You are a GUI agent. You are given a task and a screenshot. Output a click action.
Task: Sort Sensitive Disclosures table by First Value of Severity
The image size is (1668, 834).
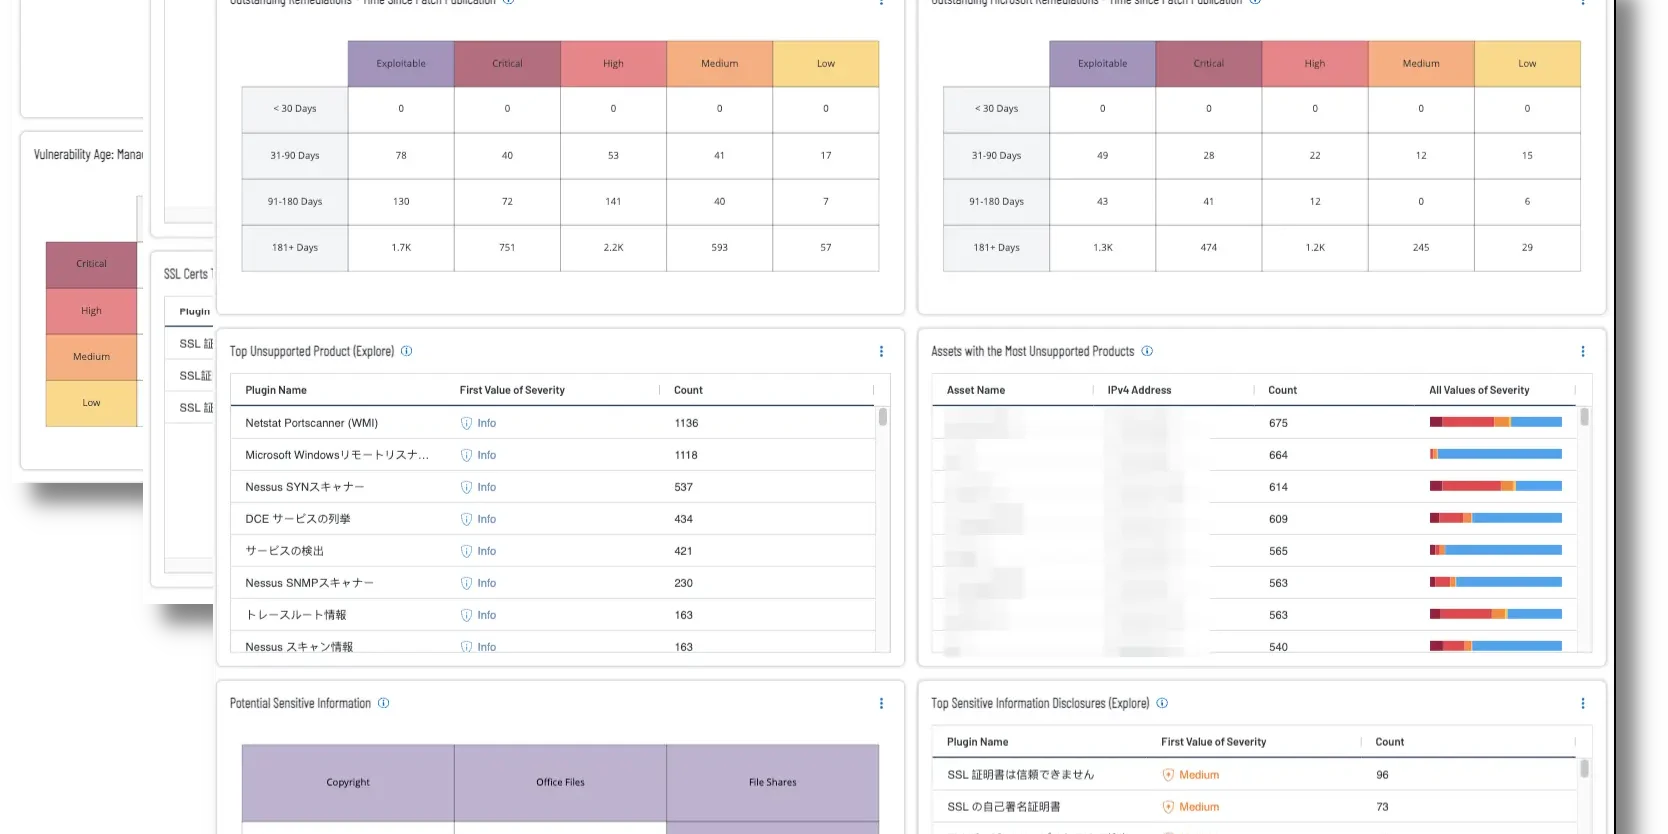coord(1213,742)
